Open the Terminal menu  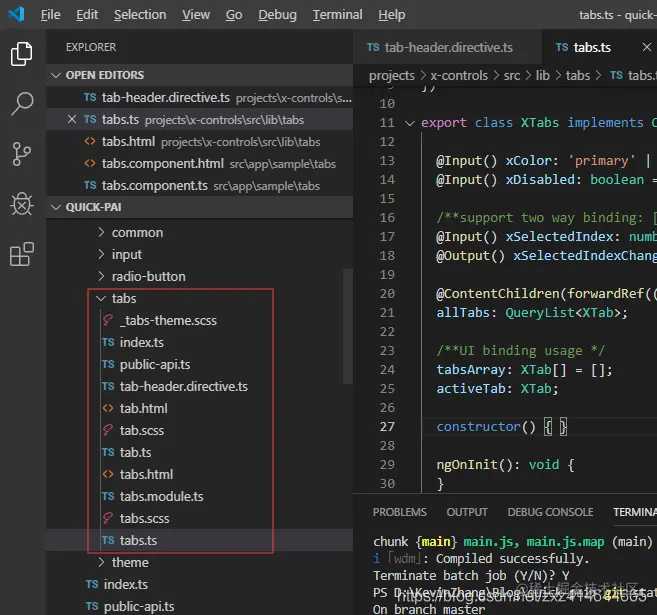click(x=337, y=15)
